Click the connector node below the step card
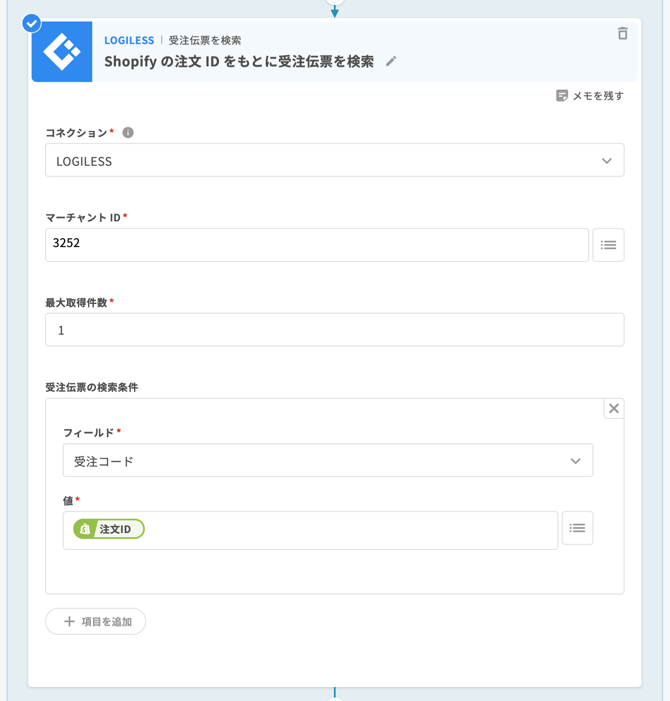The height and width of the screenshot is (701, 670). click(x=335, y=697)
